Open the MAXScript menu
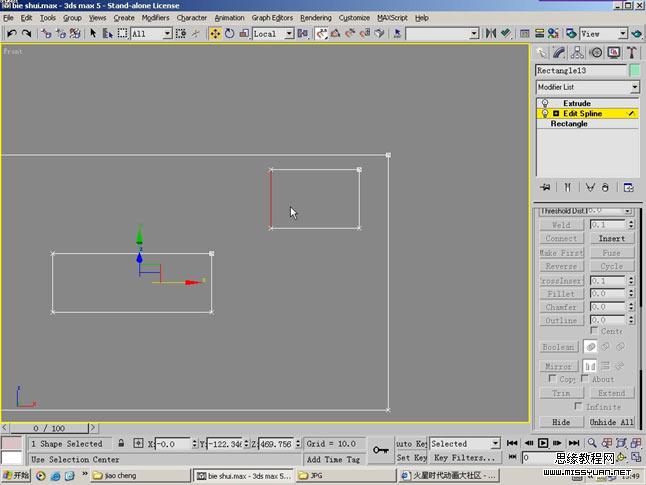646x485 pixels. tap(392, 18)
